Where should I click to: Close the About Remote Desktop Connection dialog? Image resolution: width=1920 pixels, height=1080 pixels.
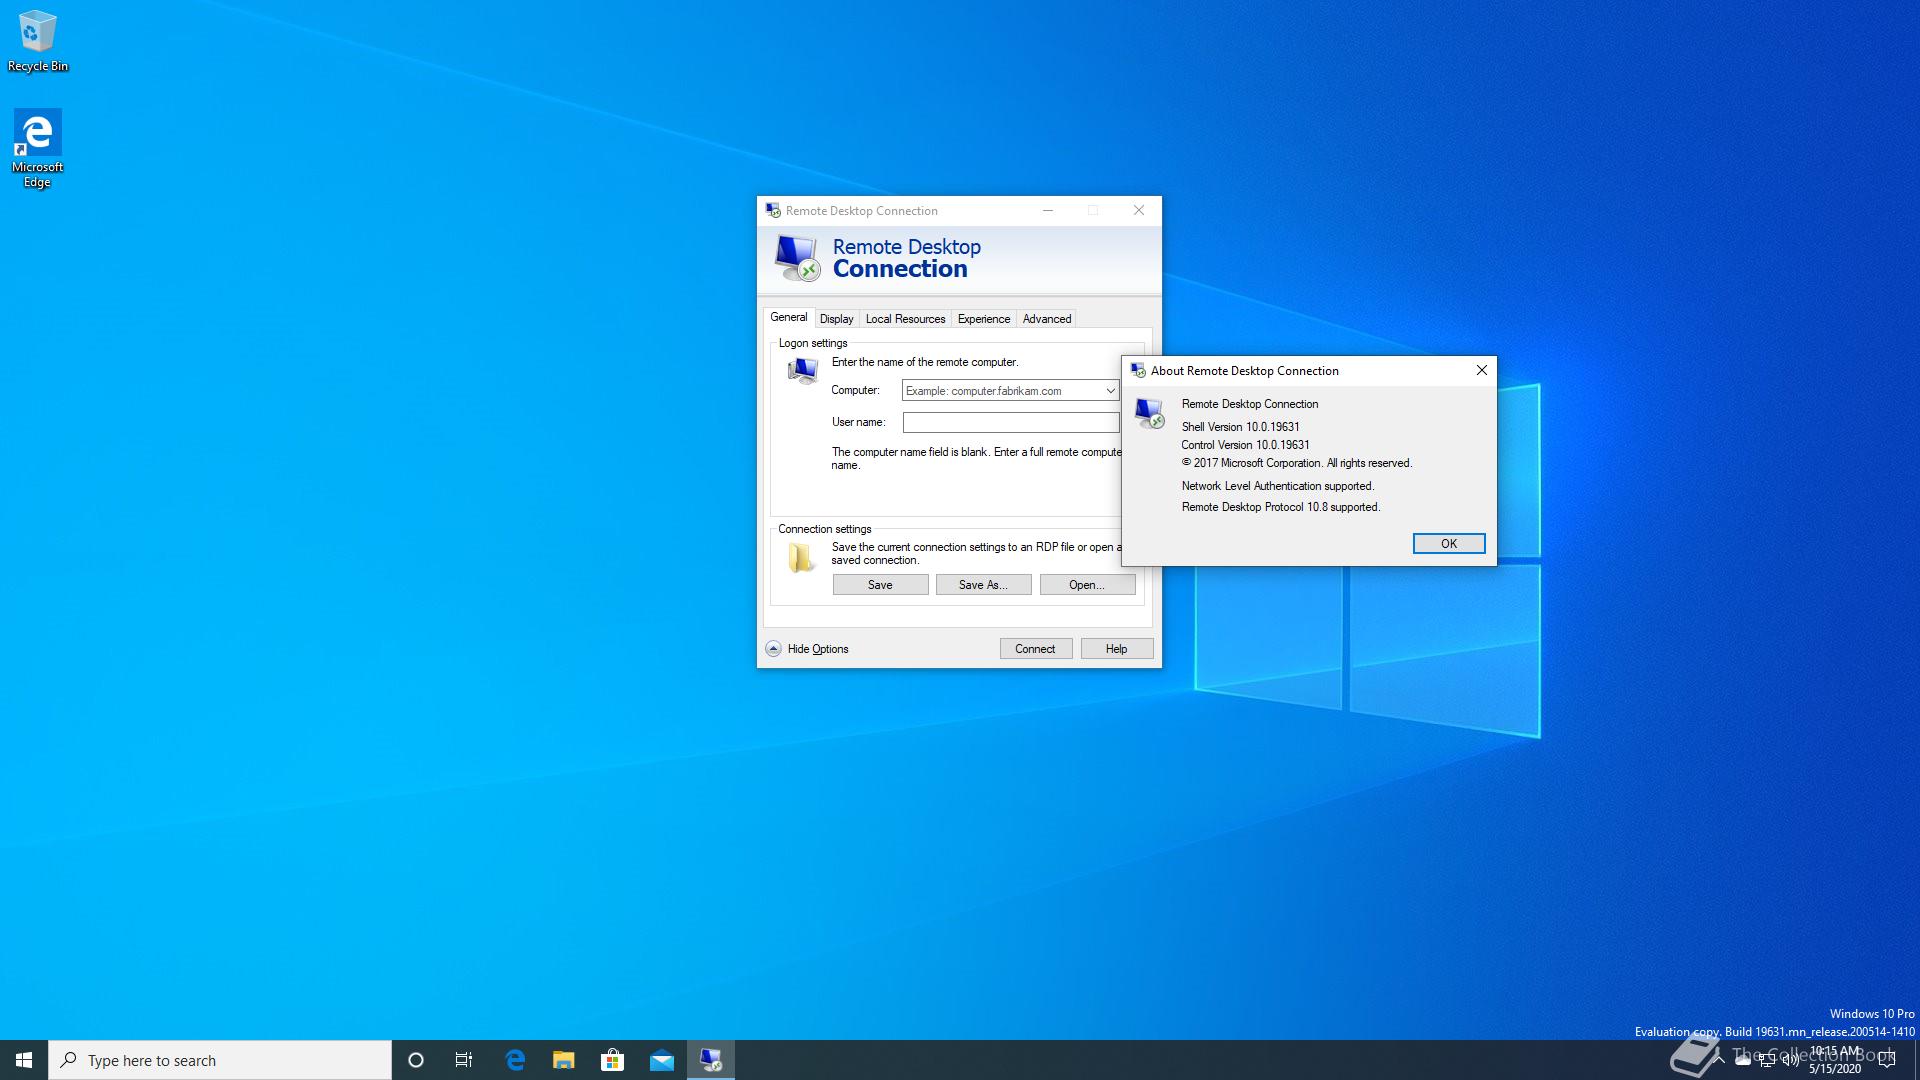1481,370
